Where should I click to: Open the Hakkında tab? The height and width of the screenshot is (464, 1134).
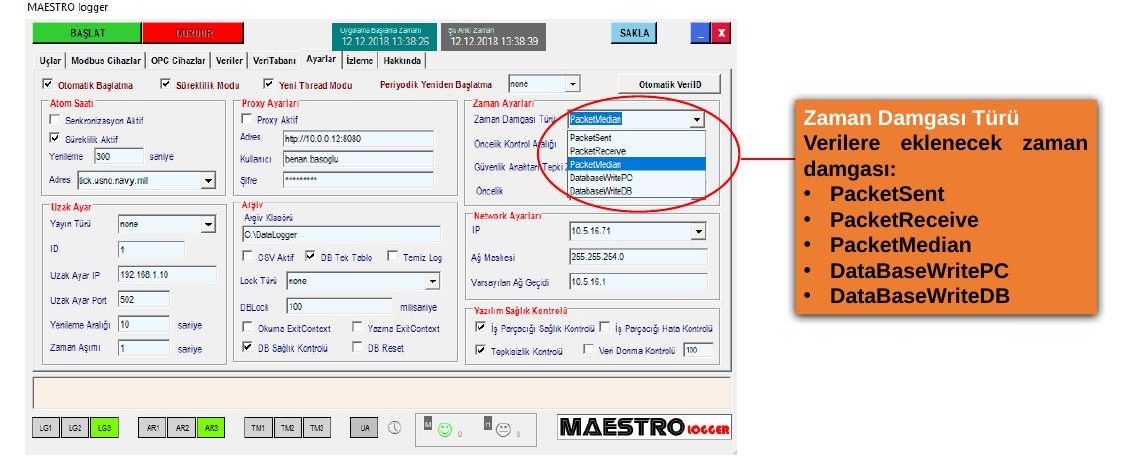[401, 61]
